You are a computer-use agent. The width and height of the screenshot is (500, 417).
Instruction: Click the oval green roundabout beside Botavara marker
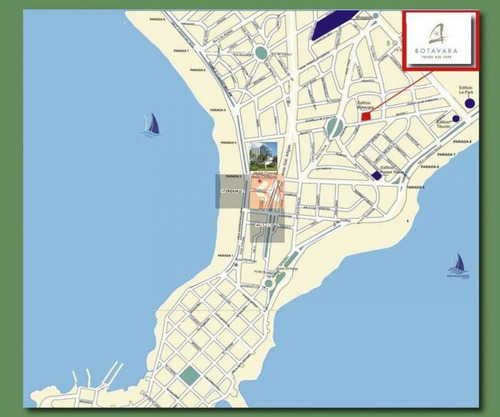(334, 127)
